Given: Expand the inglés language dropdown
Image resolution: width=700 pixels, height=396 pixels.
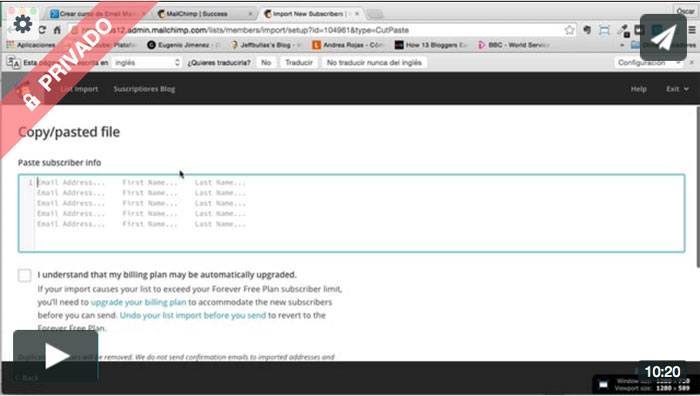Looking at the screenshot, I should (146, 63).
